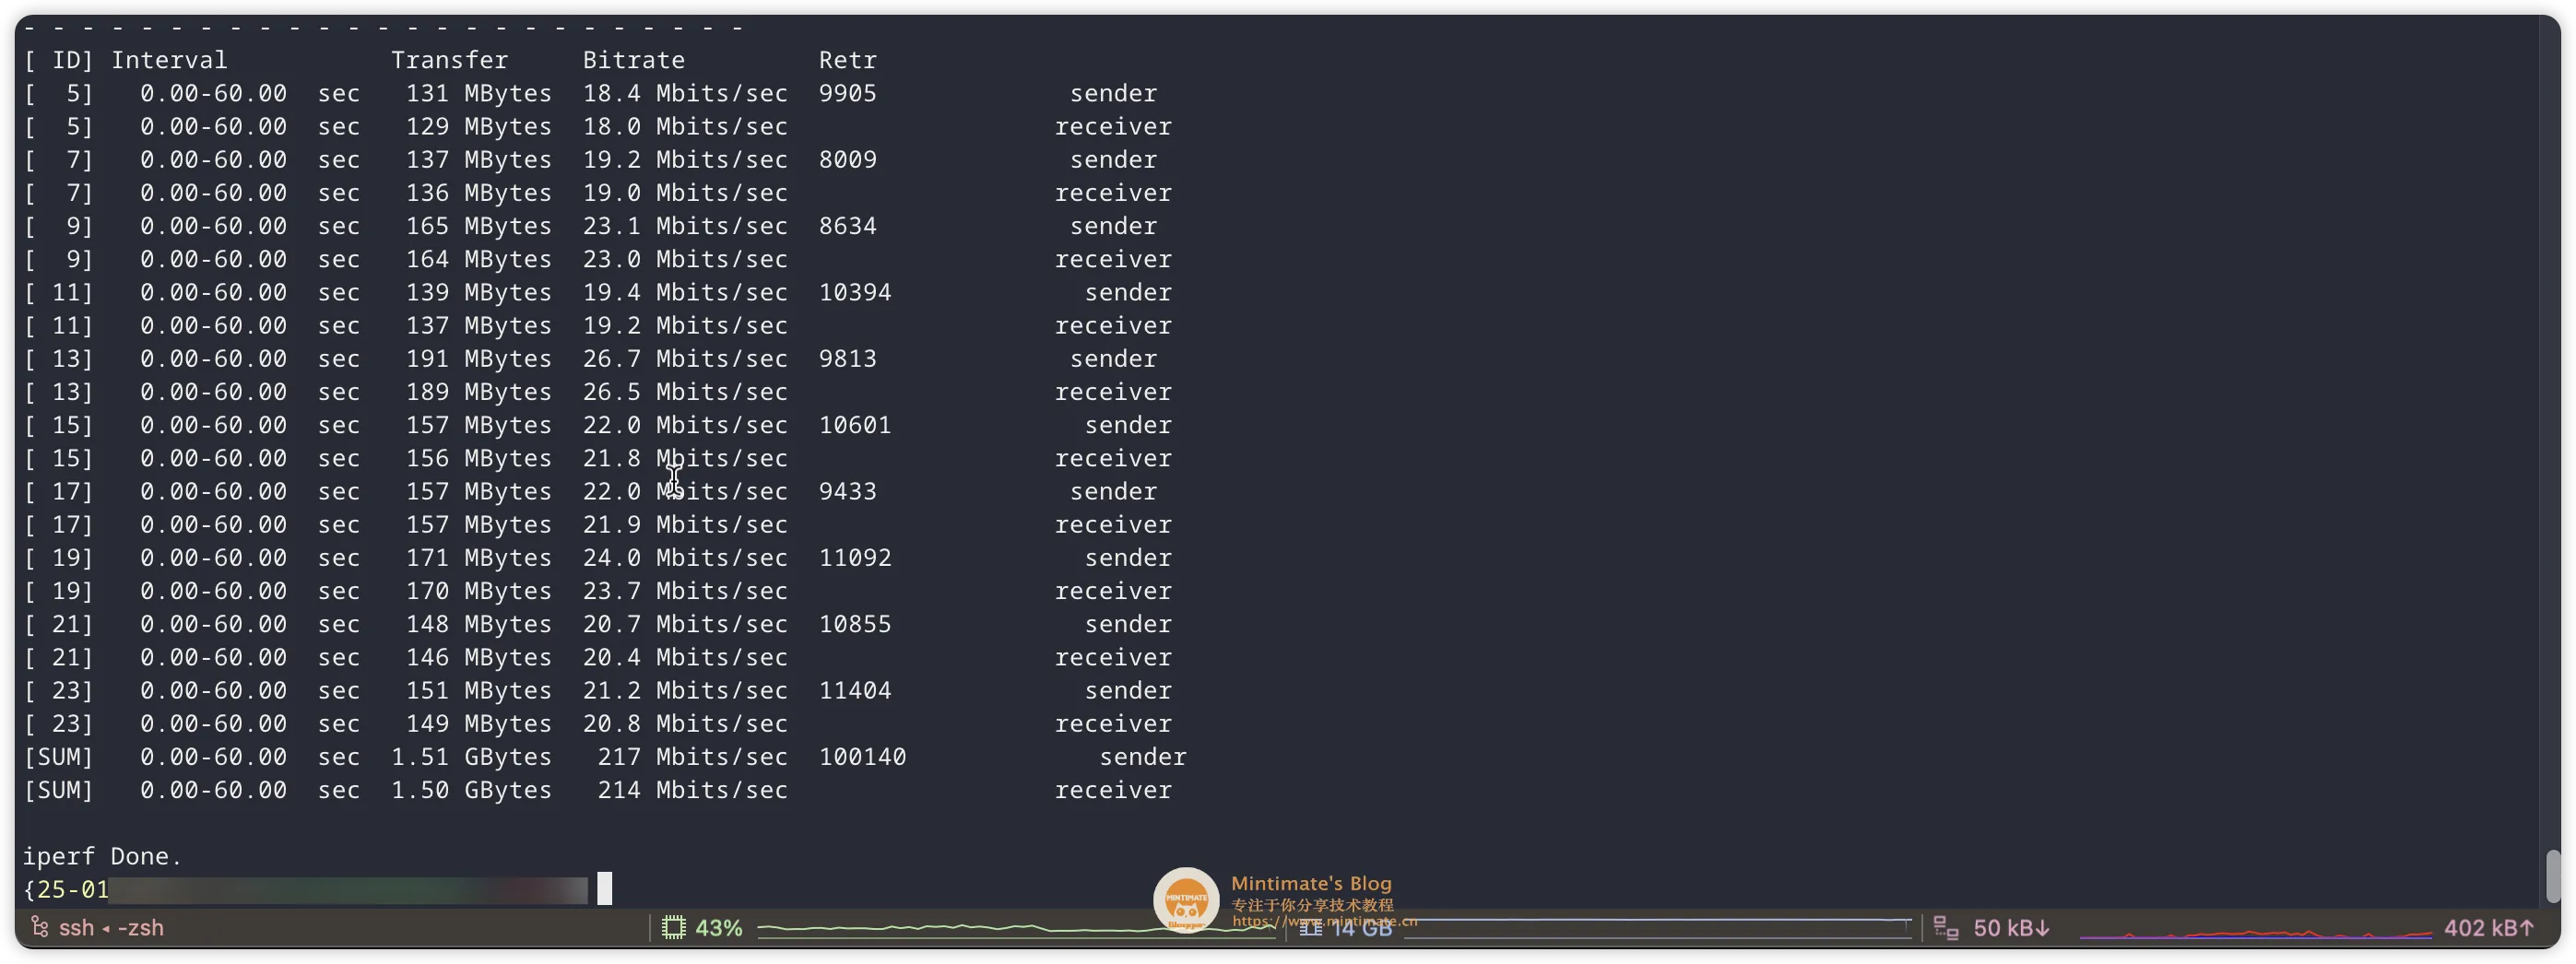Click the retransmit value '10394'
The image size is (2576, 964).
(x=855, y=292)
